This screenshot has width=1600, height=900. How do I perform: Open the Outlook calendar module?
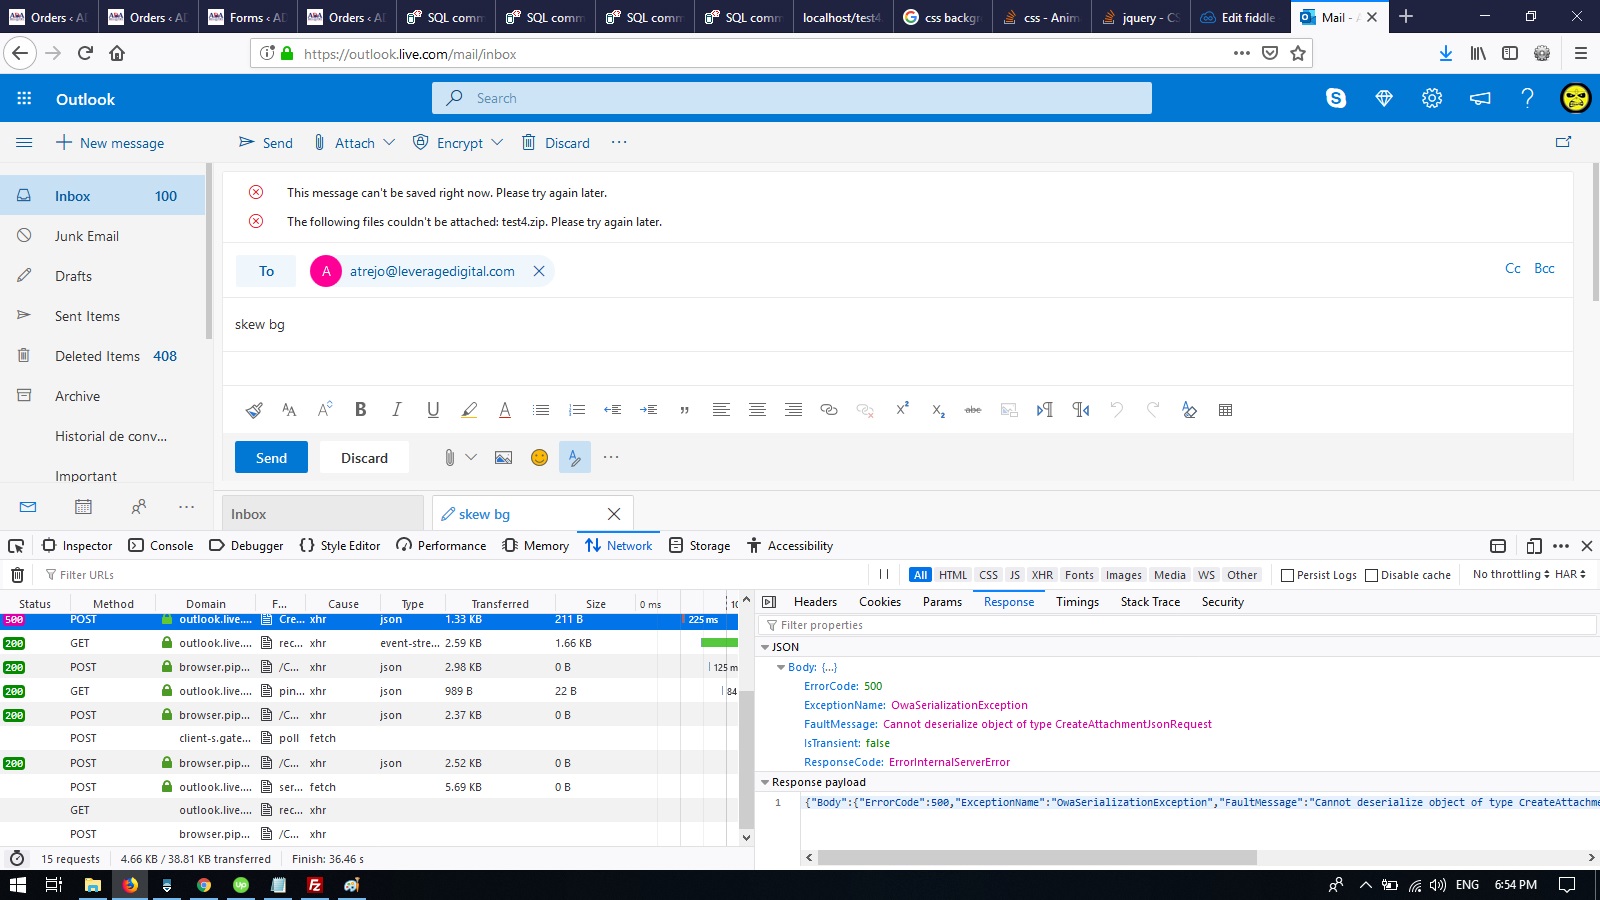click(83, 507)
